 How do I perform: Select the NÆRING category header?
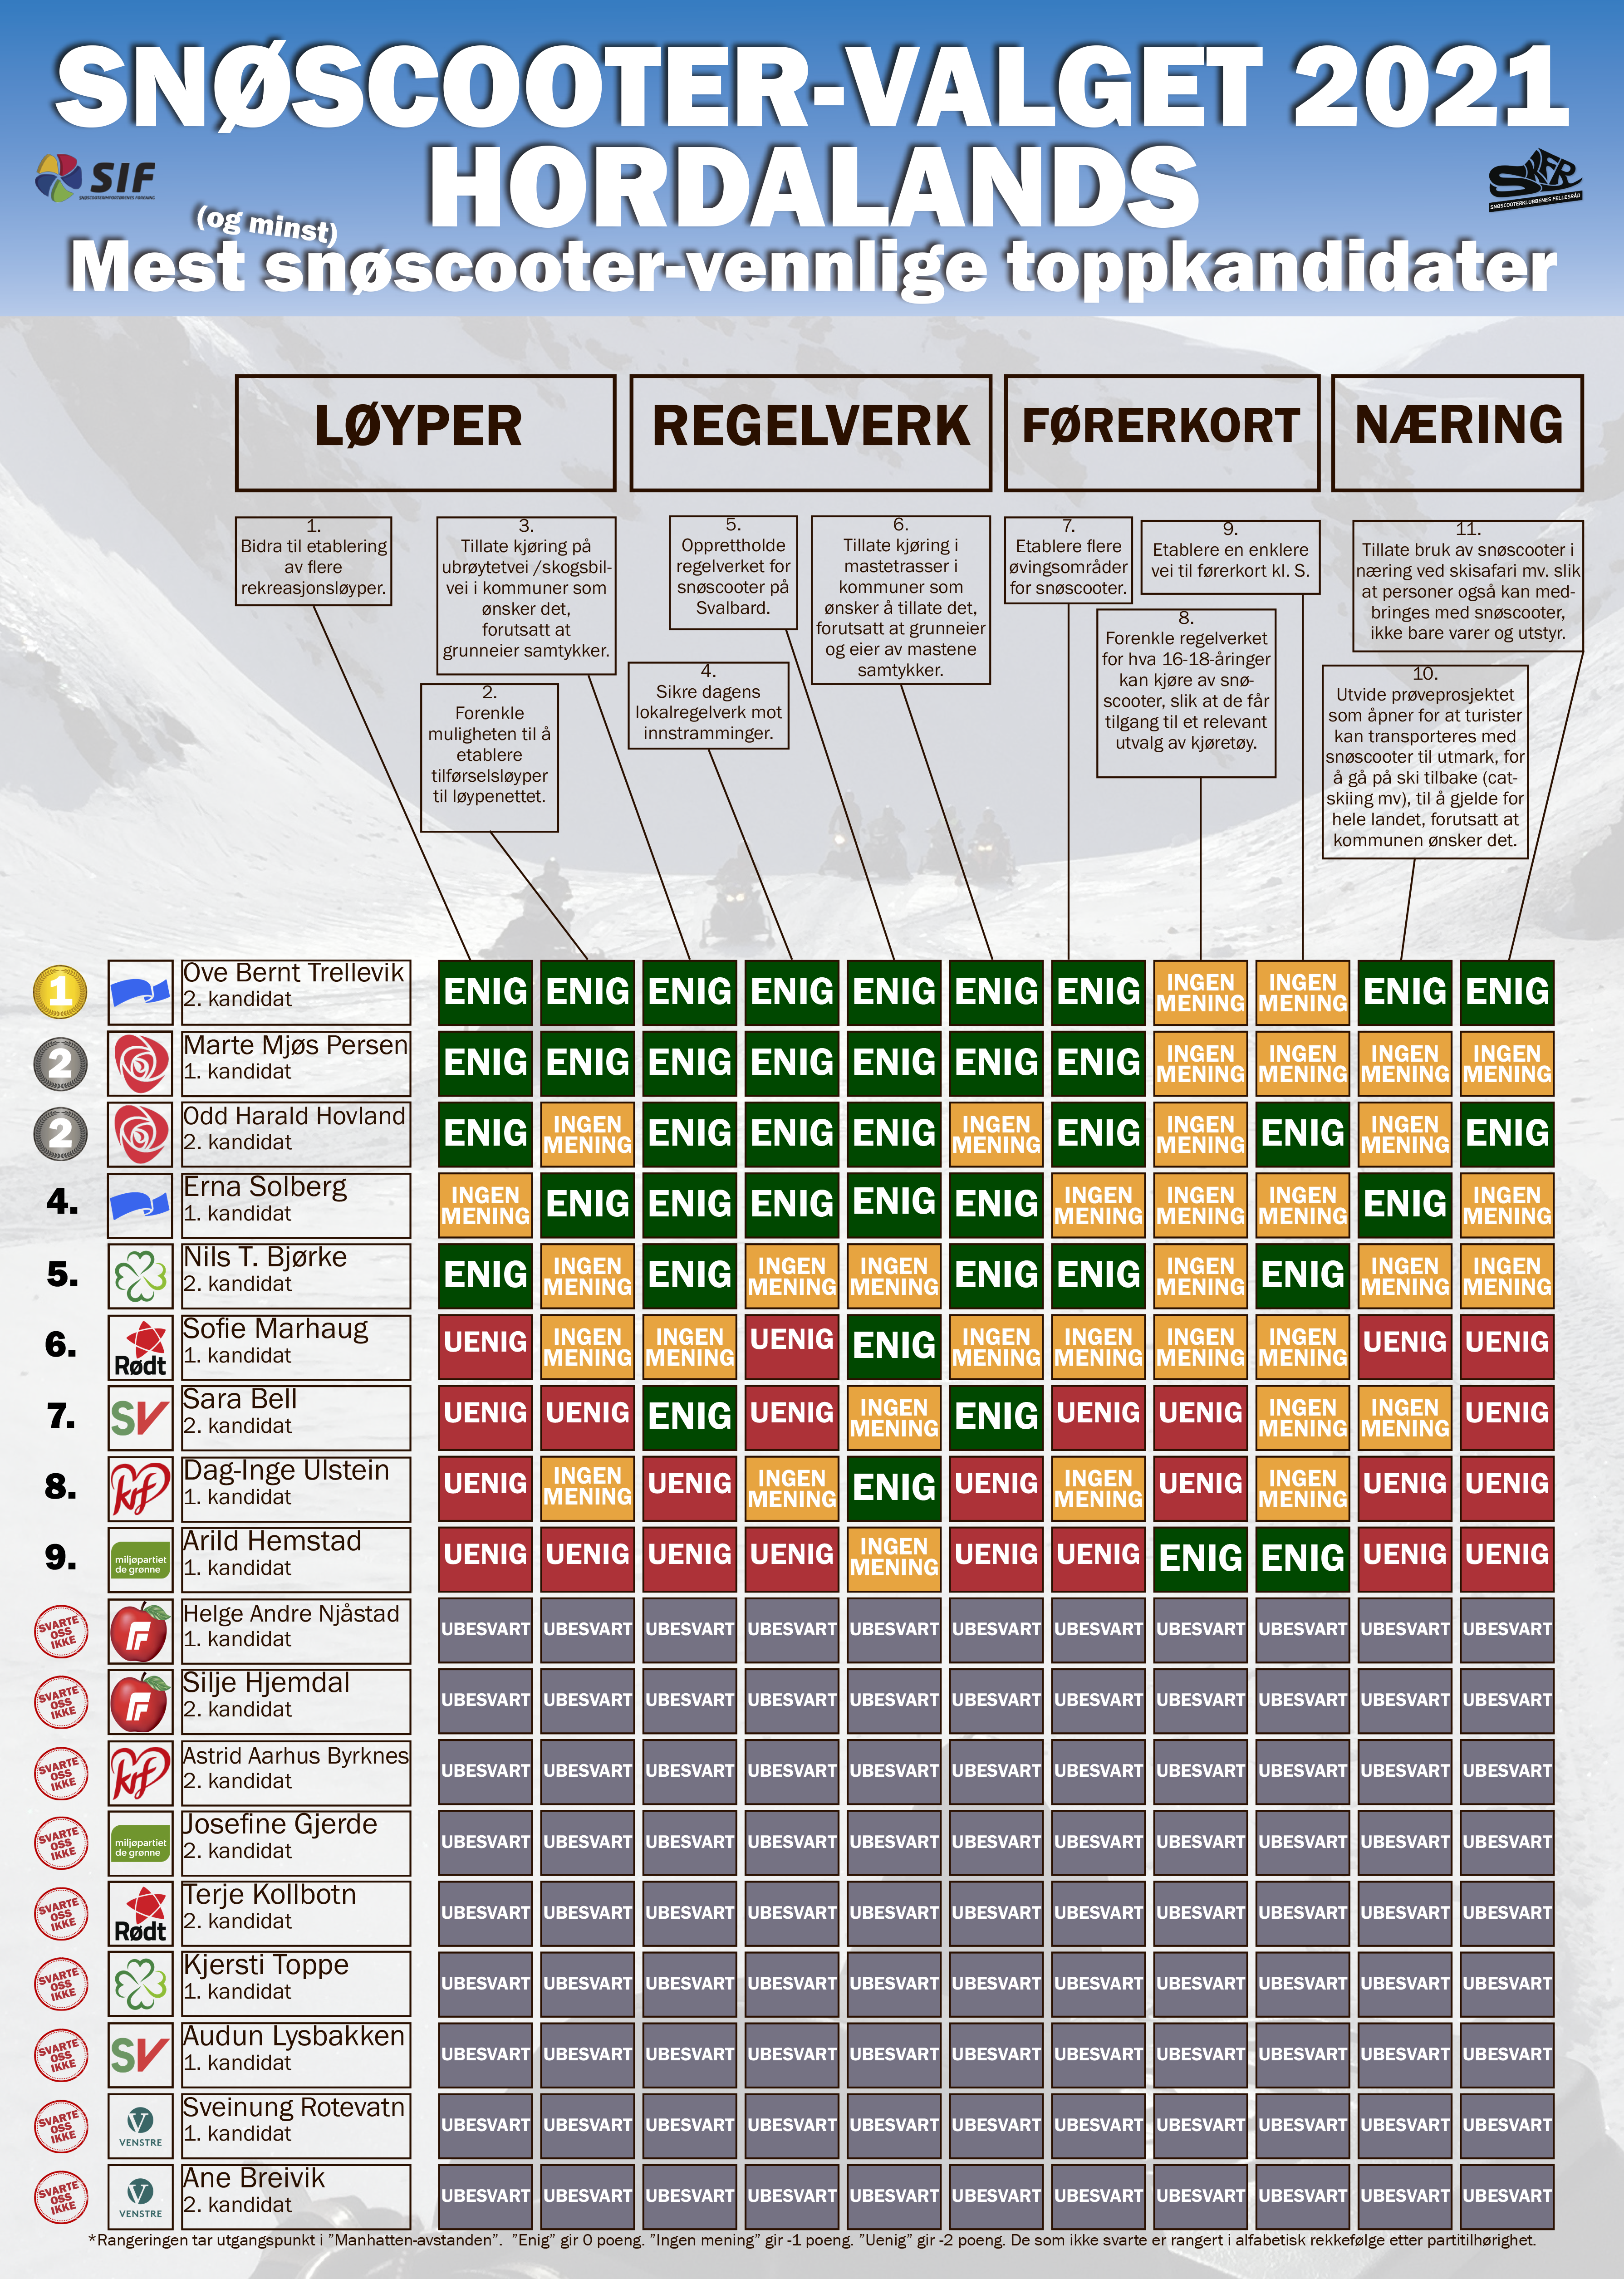[x=1457, y=432]
